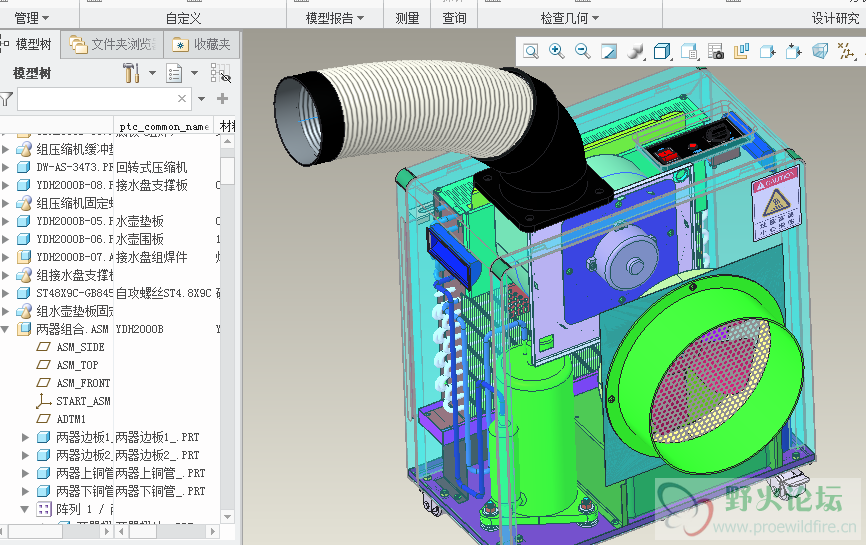The width and height of the screenshot is (866, 545).
Task: Open the view manager camera icon
Action: [x=716, y=51]
